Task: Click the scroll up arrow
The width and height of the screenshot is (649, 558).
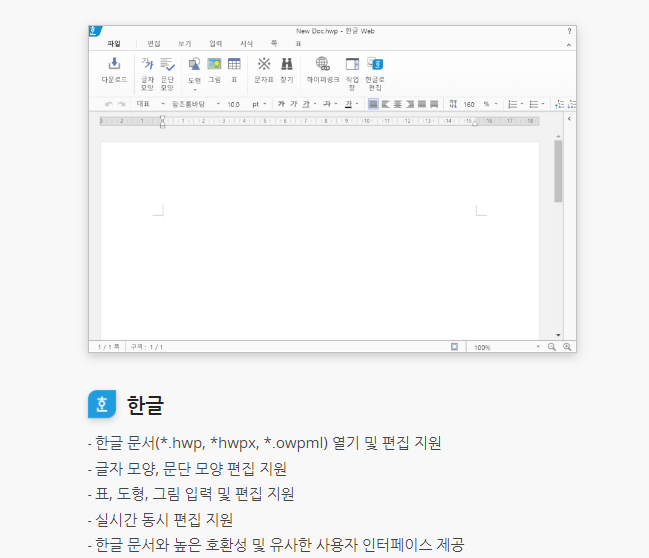Action: point(558,136)
